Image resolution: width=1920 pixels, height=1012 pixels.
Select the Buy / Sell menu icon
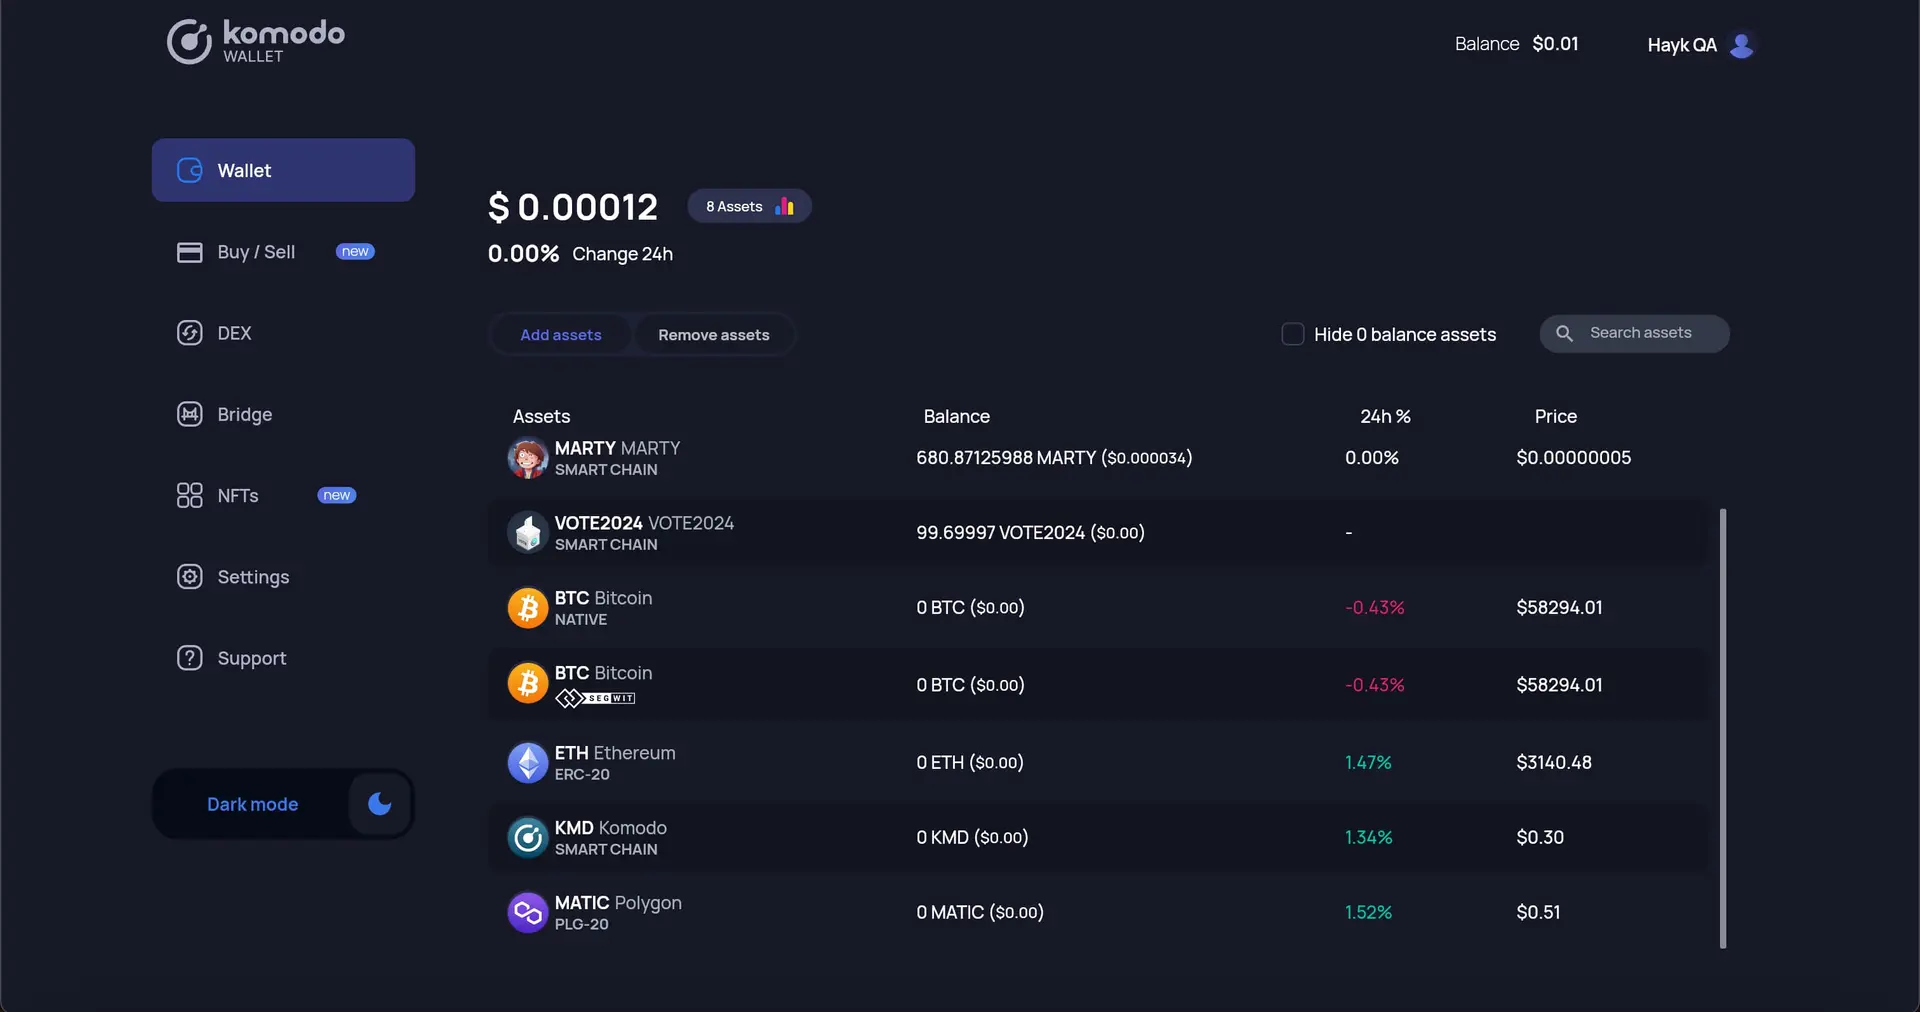(x=190, y=252)
